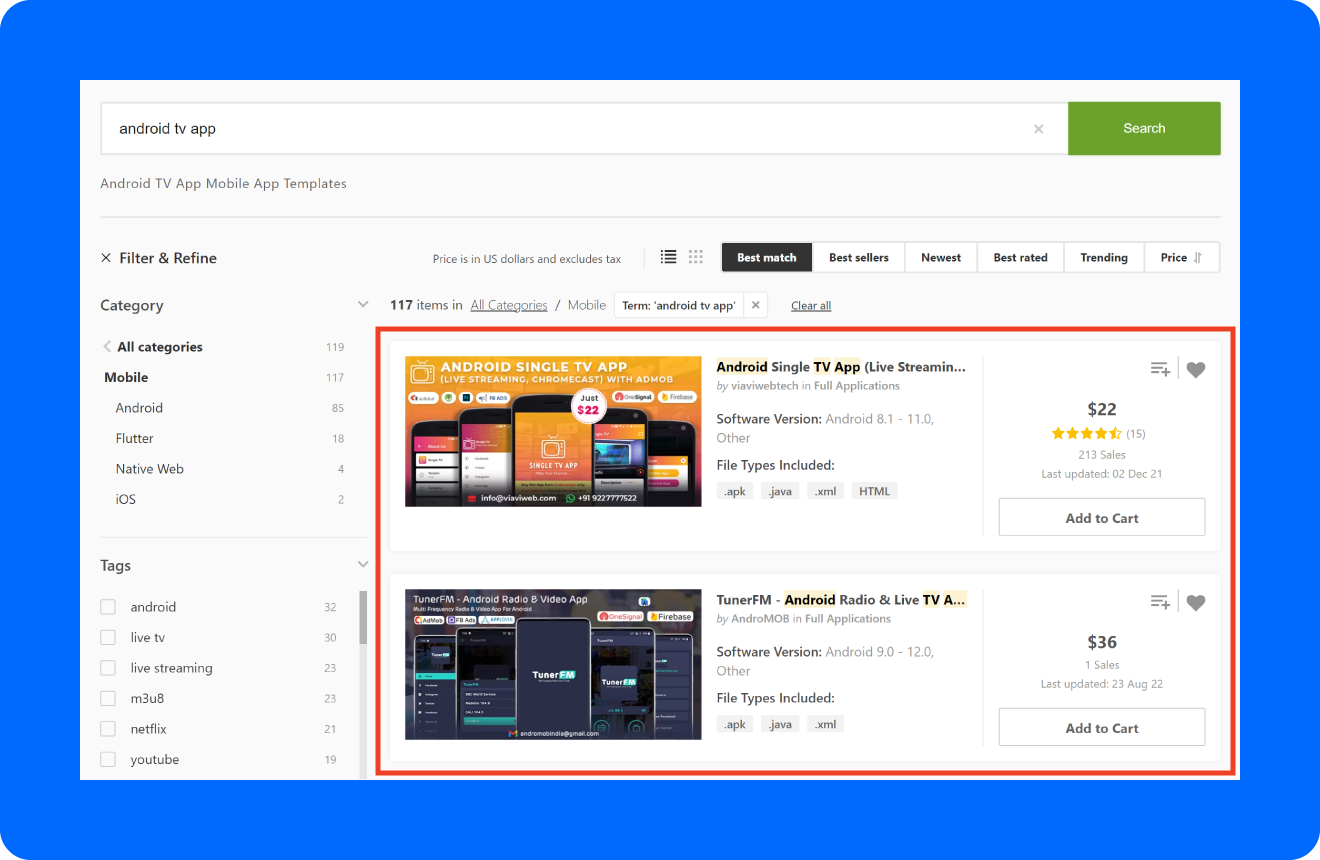The width and height of the screenshot is (1320, 860).
Task: Select All categories in sidebar
Action: pos(160,347)
